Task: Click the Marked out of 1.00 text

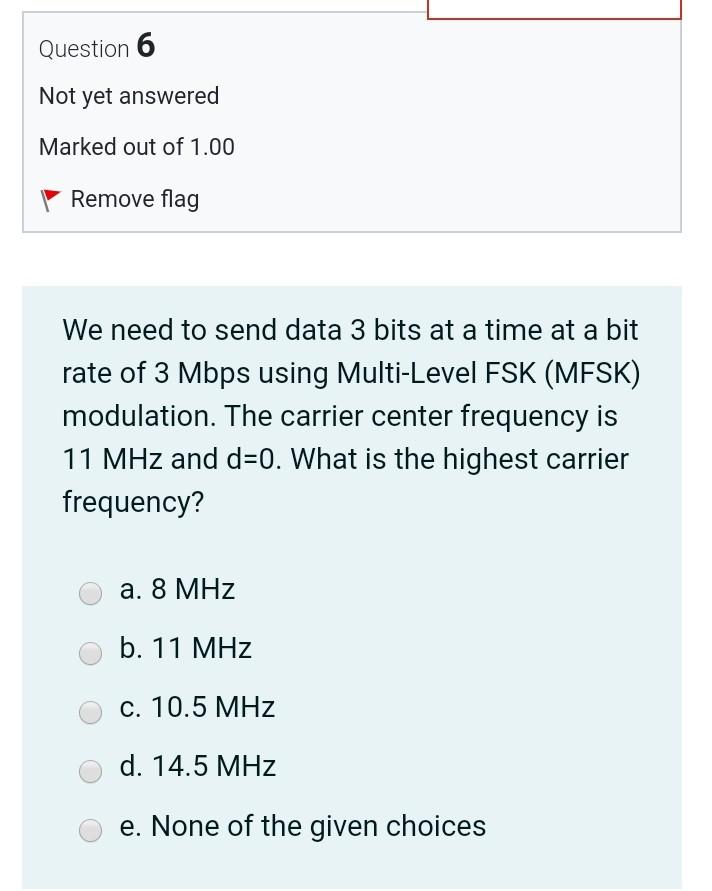Action: [x=136, y=147]
